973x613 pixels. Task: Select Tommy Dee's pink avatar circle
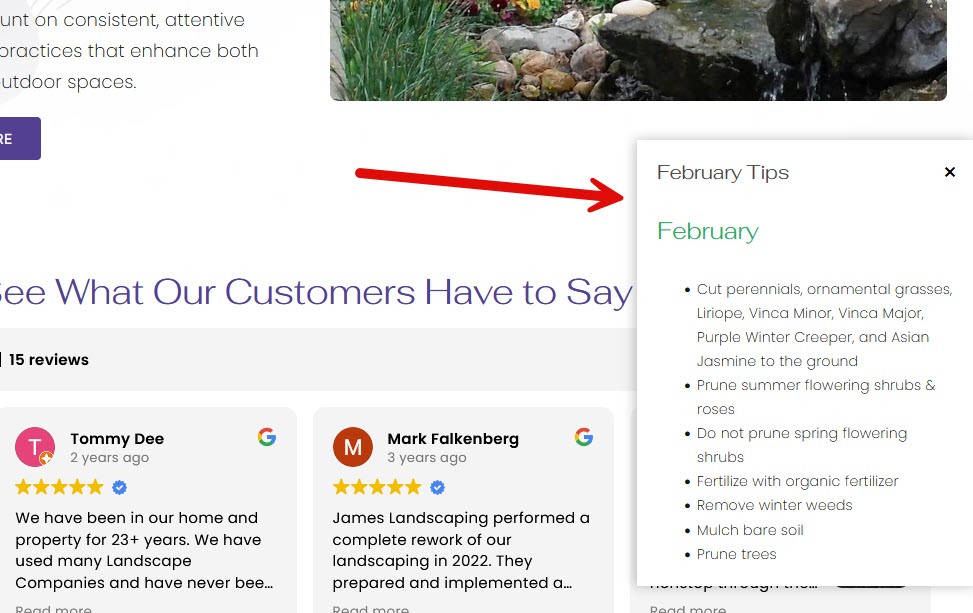(x=36, y=446)
